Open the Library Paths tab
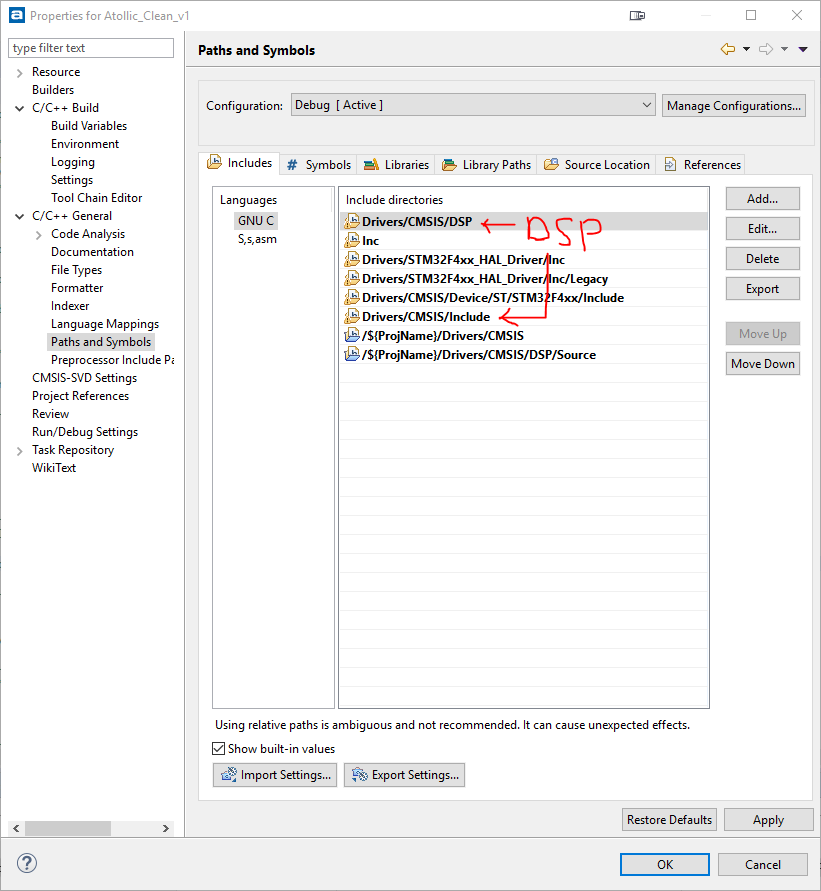This screenshot has width=821, height=891. [487, 164]
